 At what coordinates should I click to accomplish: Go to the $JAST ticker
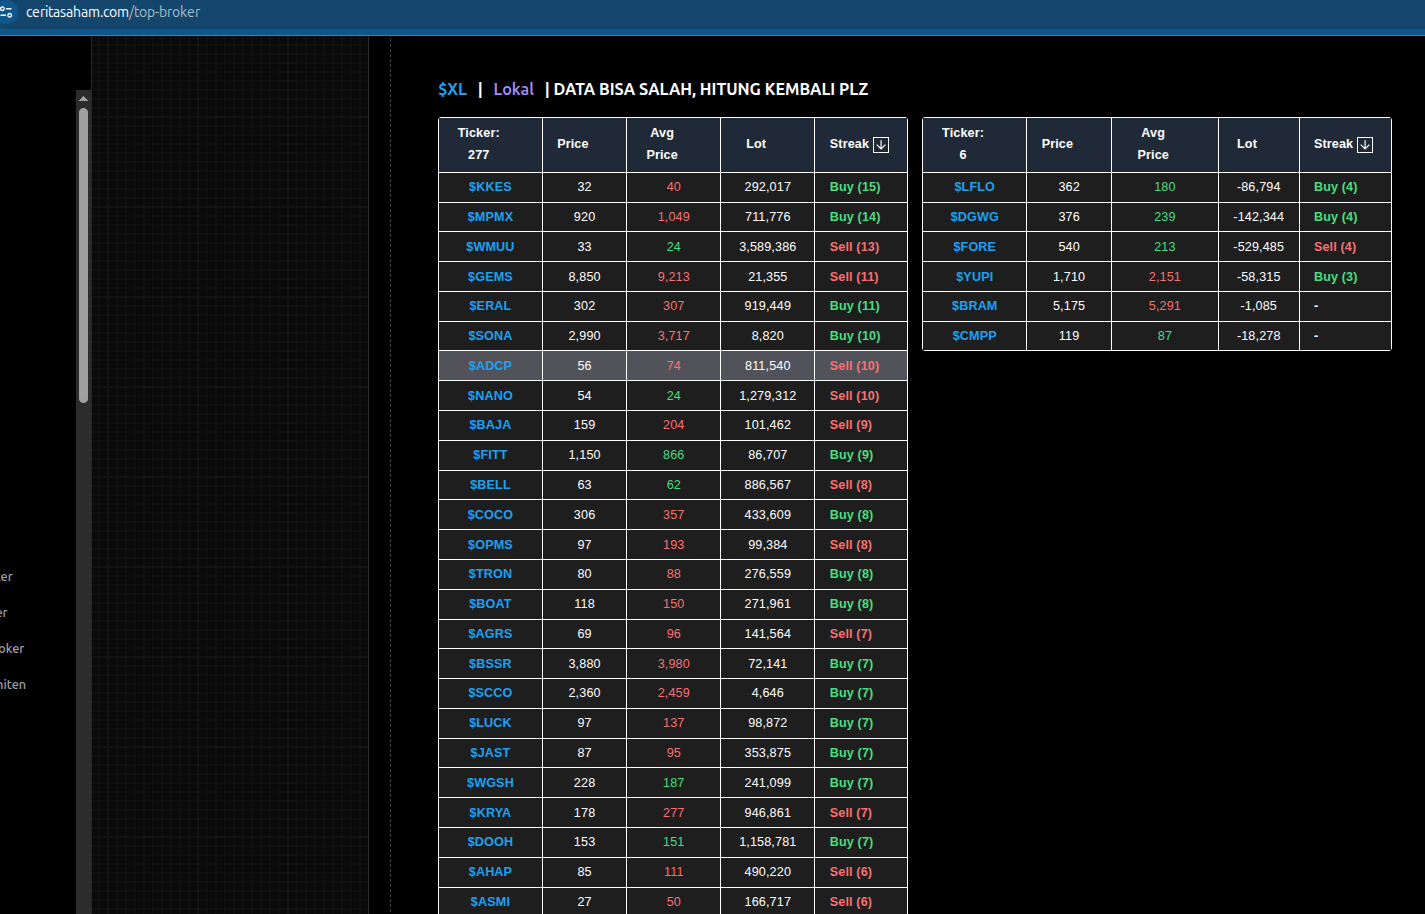pos(490,753)
